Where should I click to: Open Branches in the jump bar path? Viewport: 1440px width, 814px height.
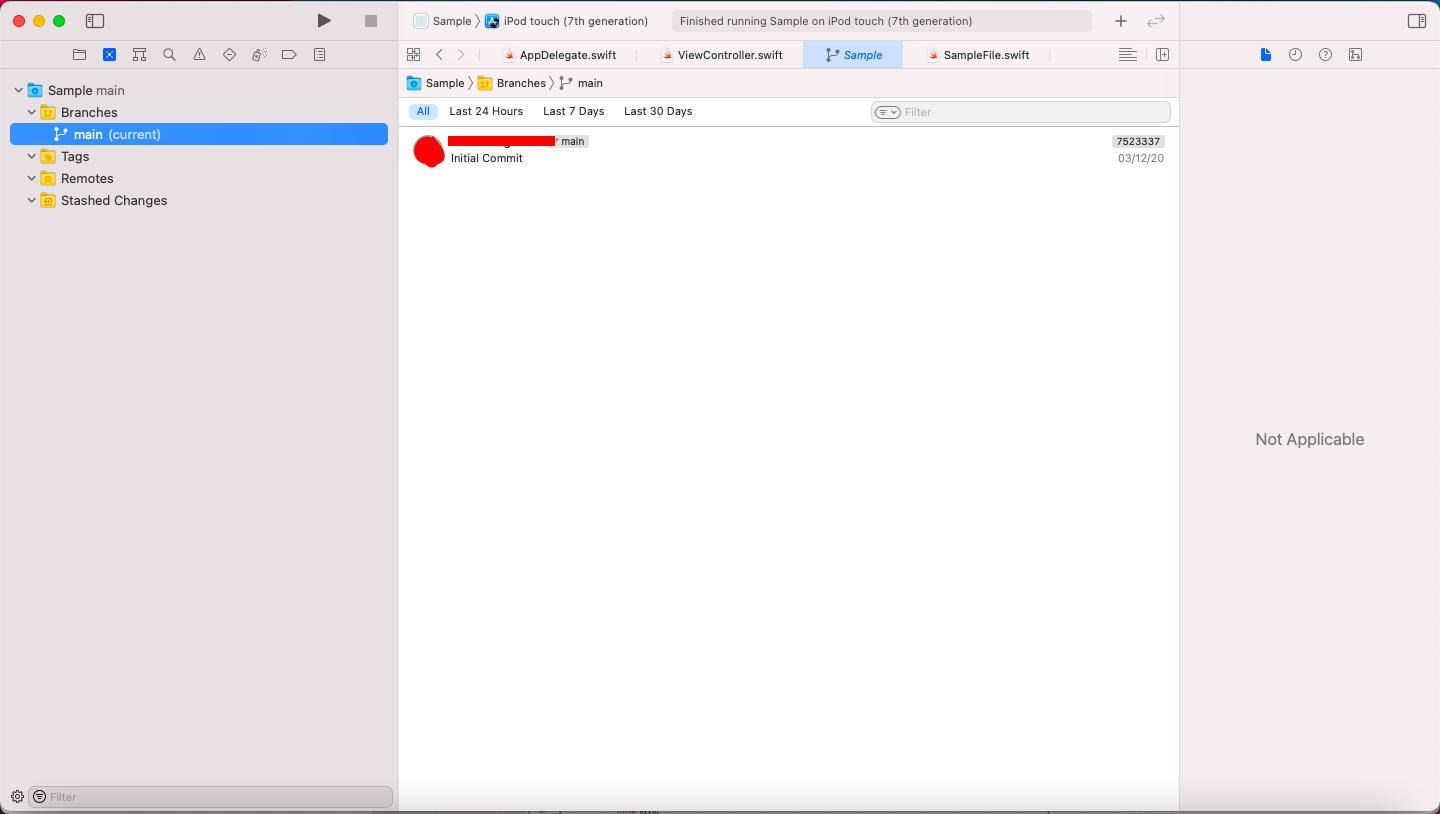(512, 83)
